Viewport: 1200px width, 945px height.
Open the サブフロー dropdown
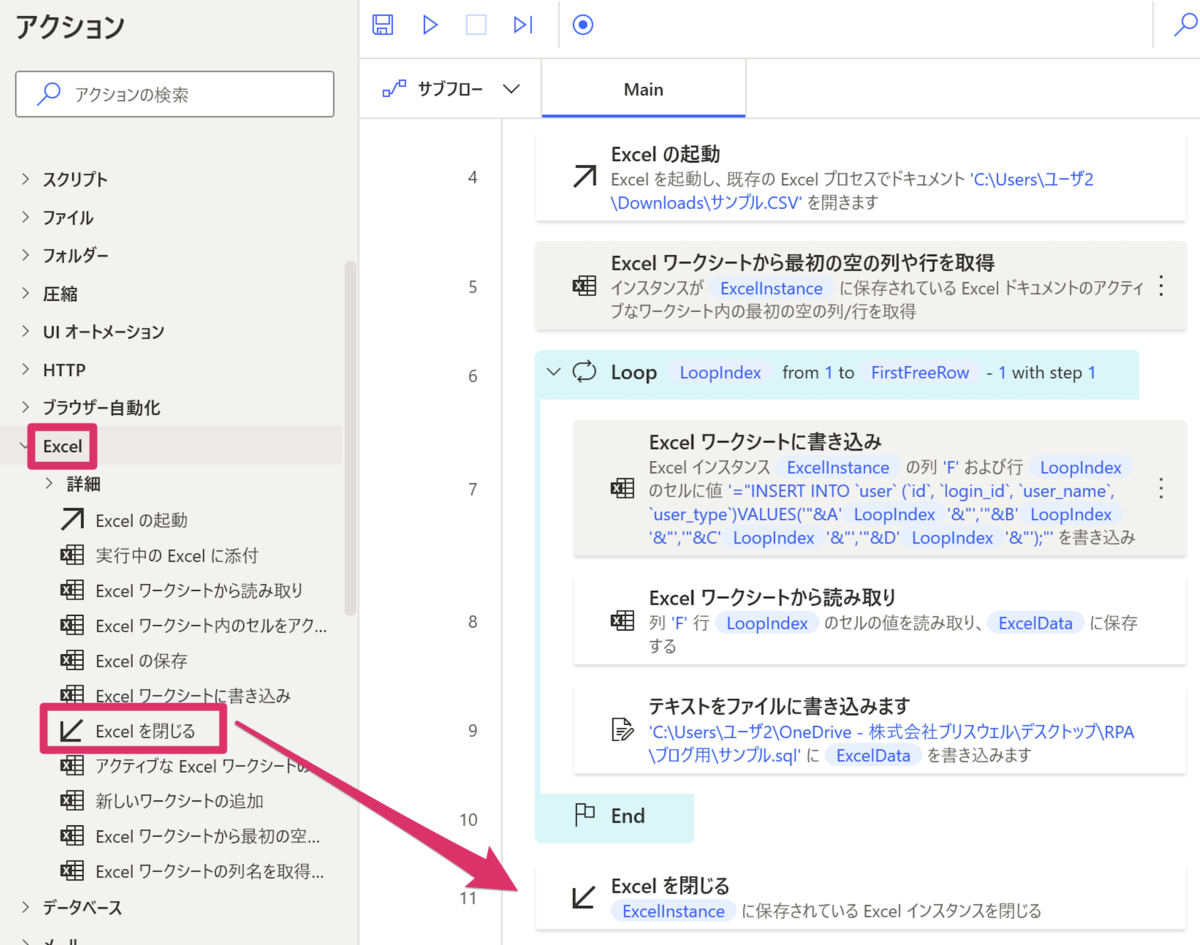451,89
